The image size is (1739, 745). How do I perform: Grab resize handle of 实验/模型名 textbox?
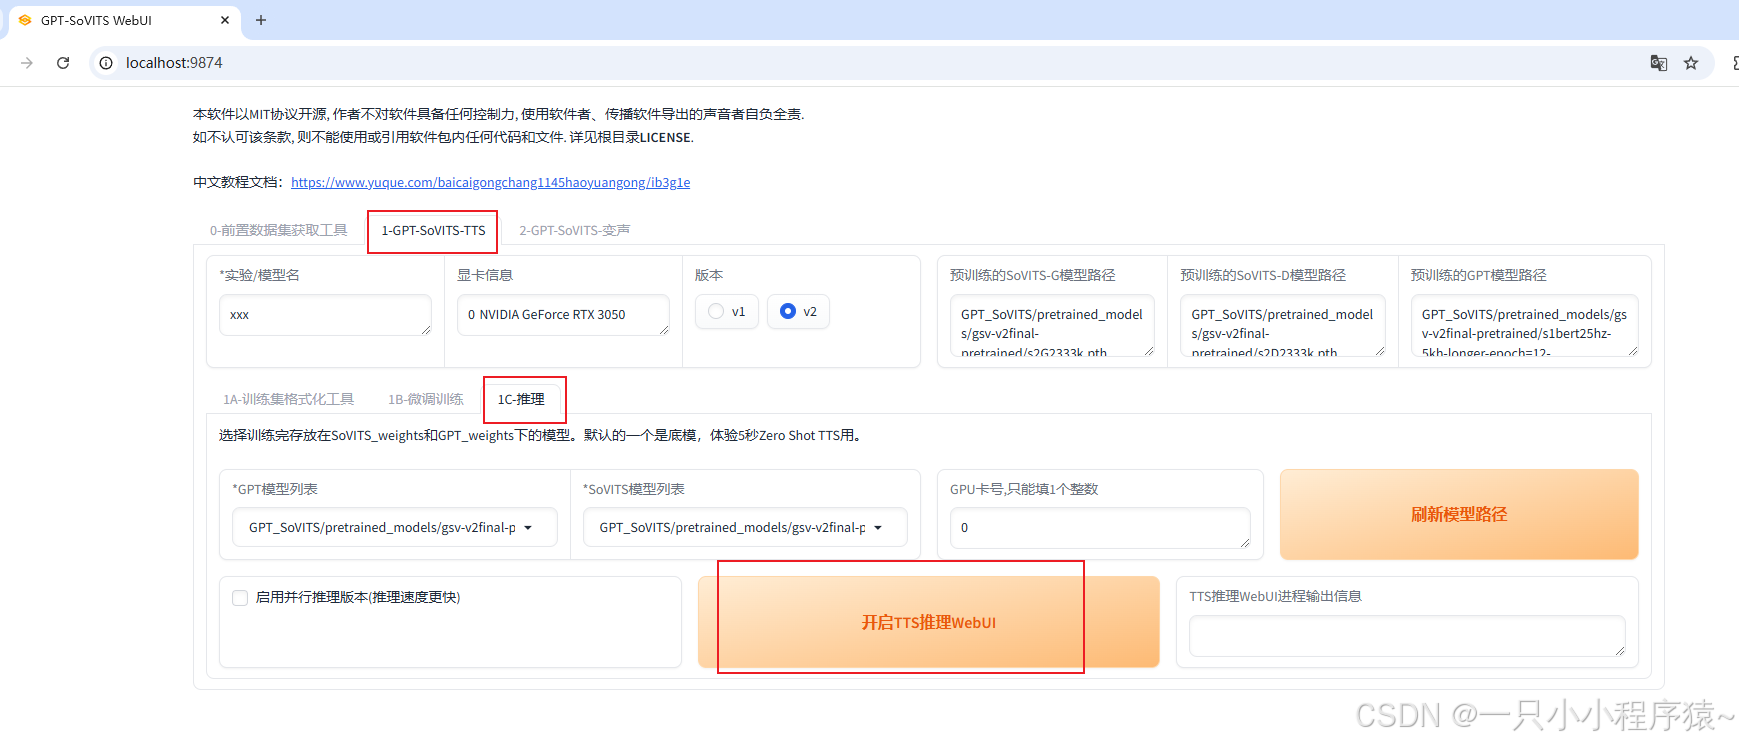[x=426, y=330]
